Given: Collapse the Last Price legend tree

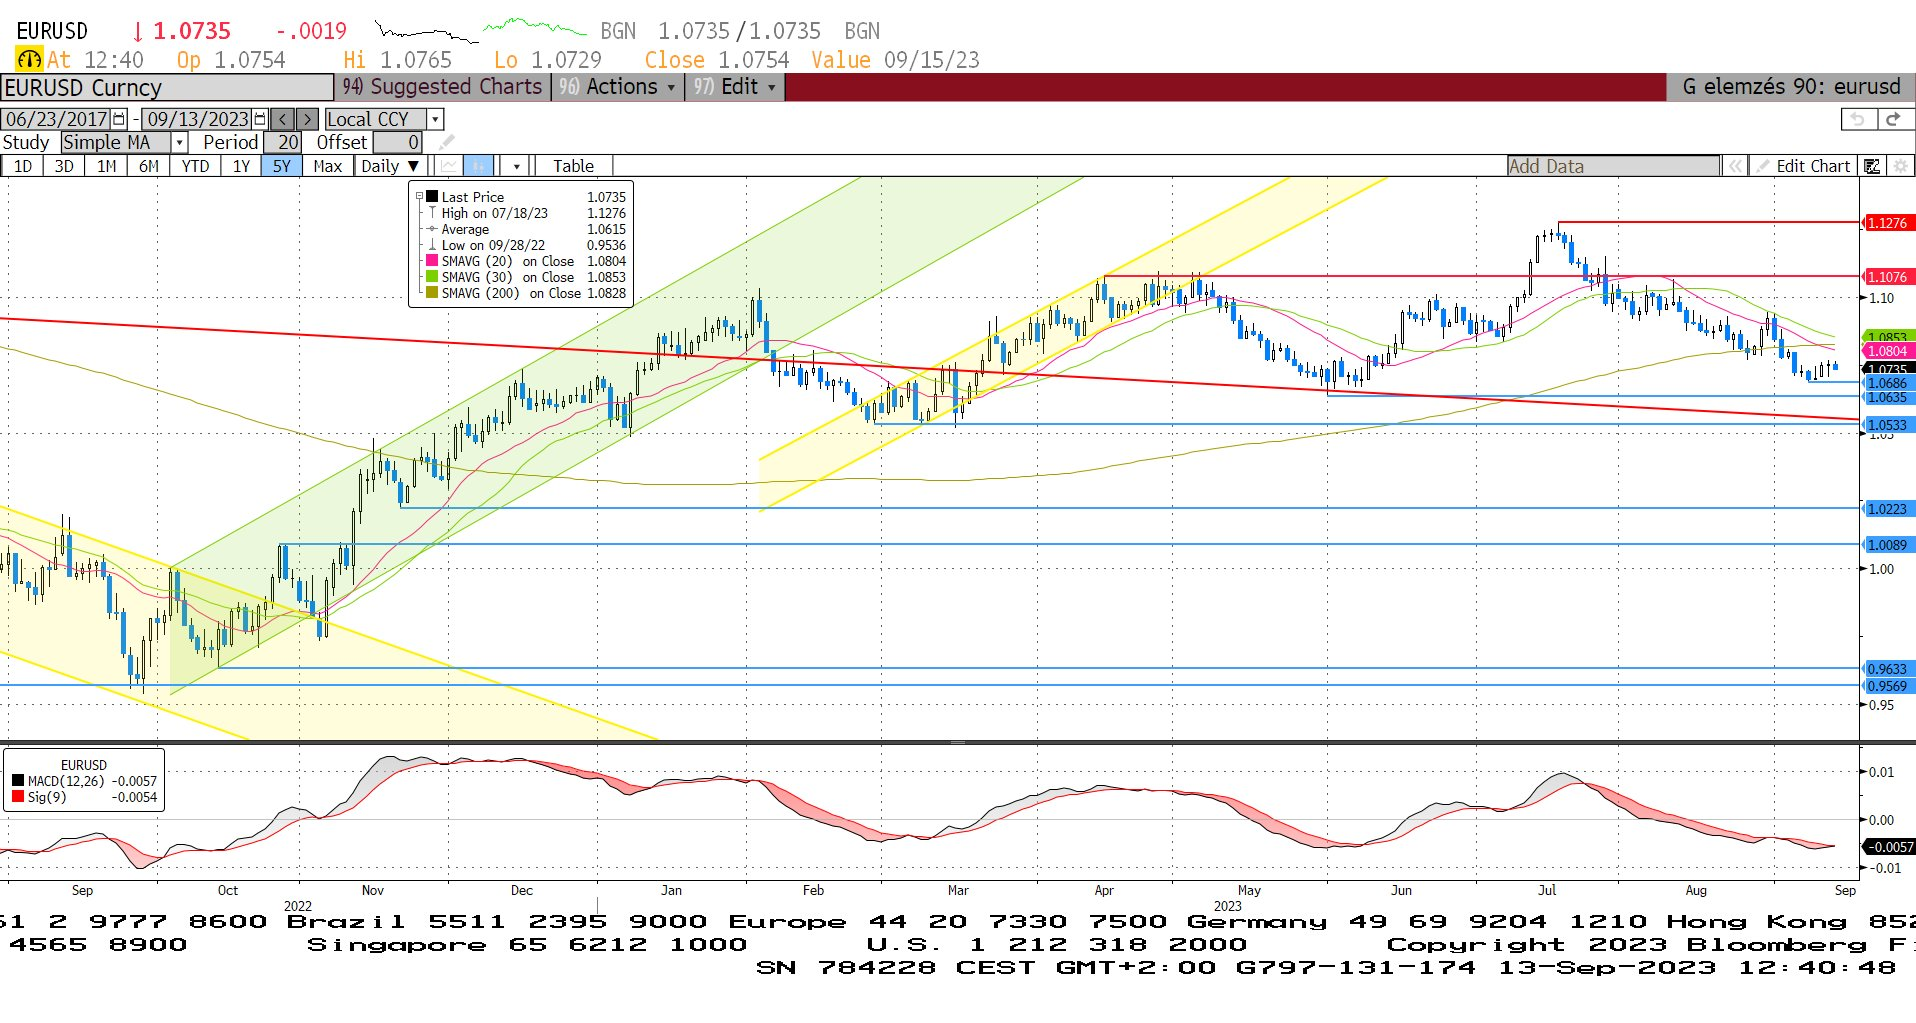Looking at the screenshot, I should [420, 197].
